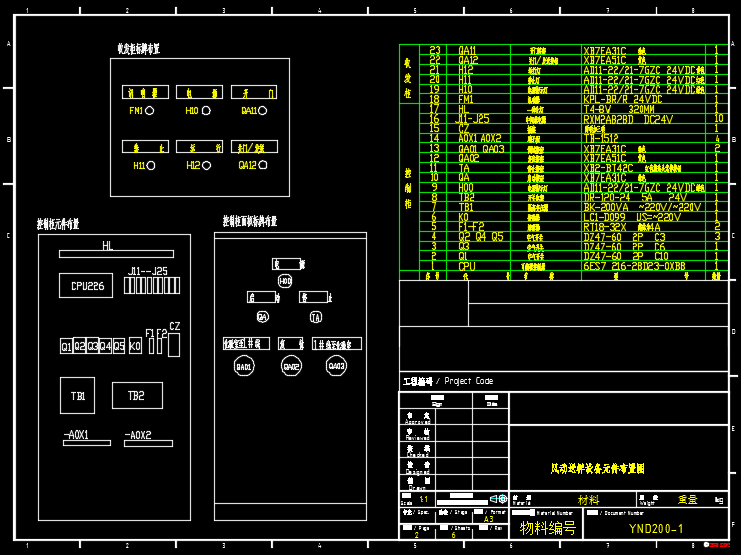Select the QA01 pushbutton symbol
The image size is (741, 555).
(x=244, y=366)
